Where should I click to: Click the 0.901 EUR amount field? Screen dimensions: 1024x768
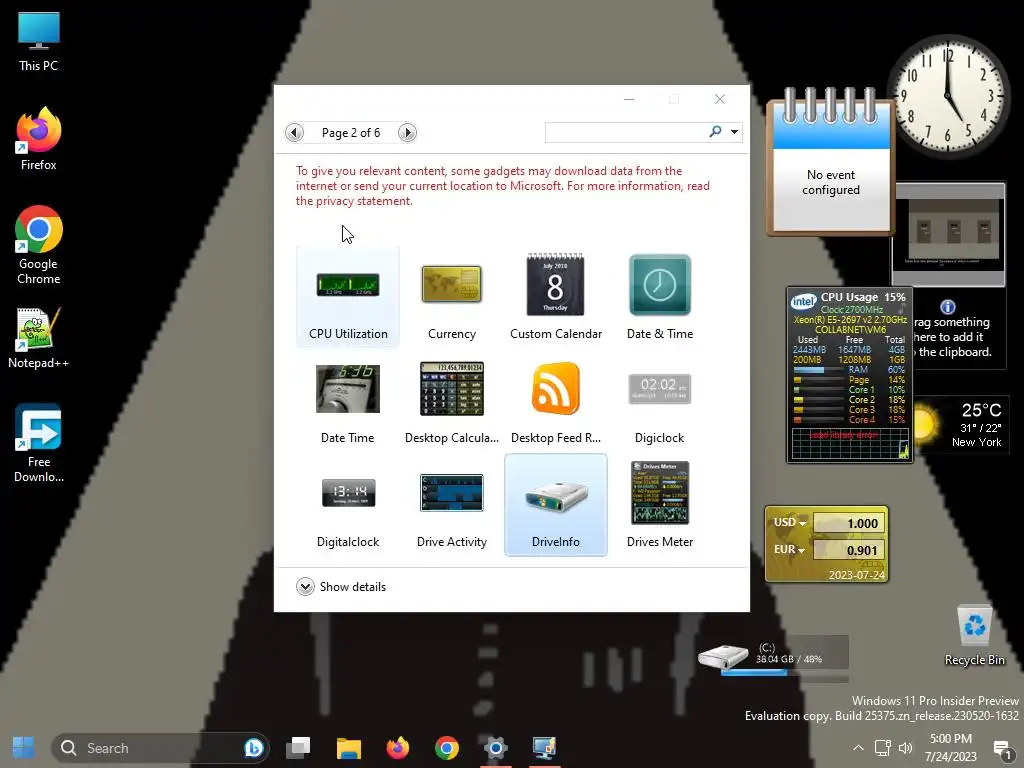click(x=849, y=551)
